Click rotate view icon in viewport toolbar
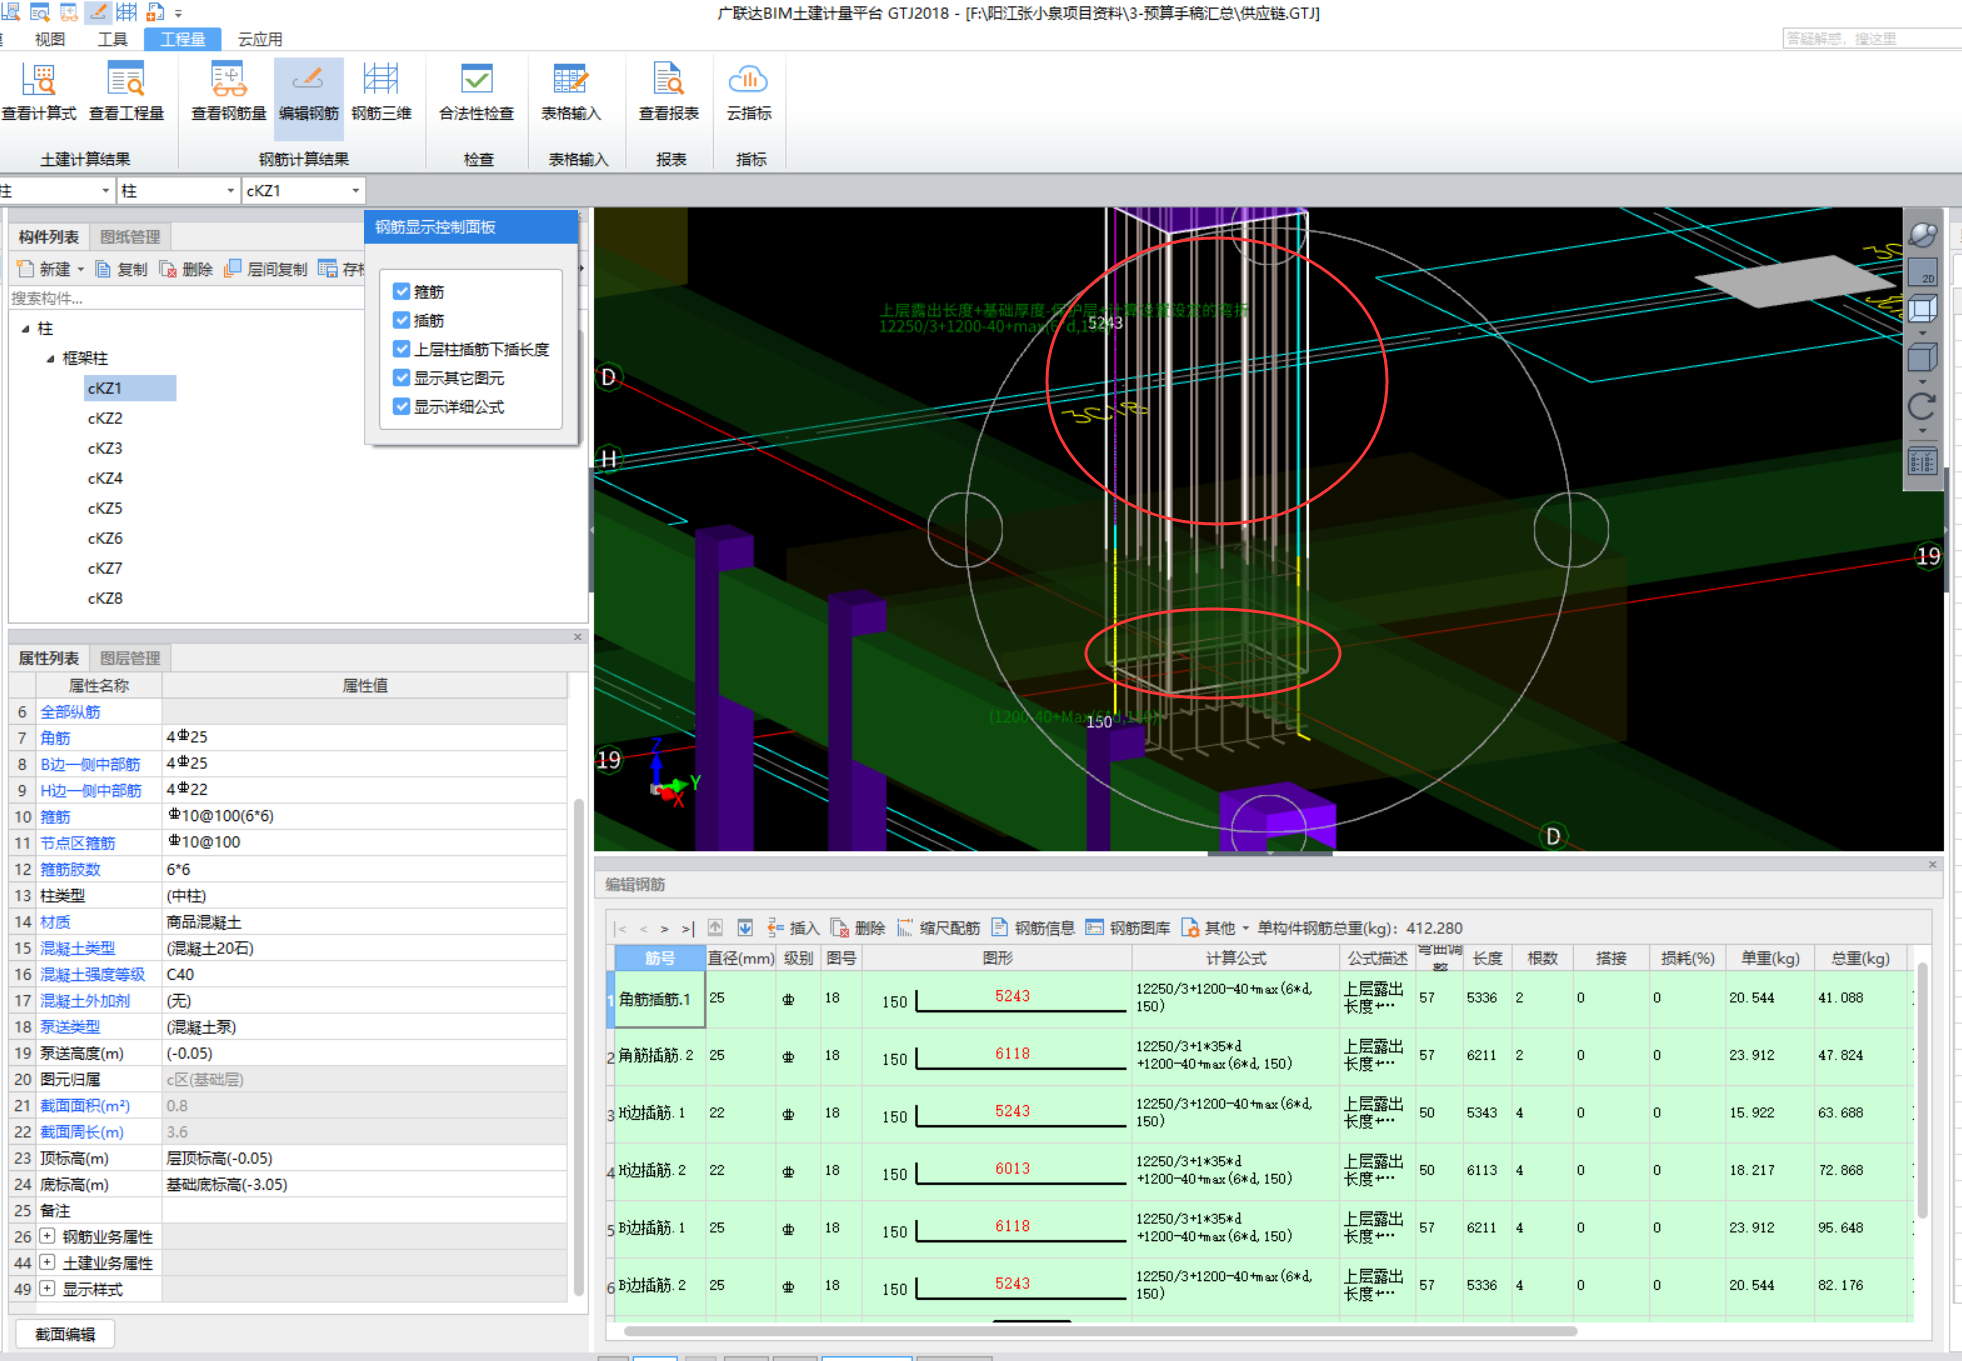The height and width of the screenshot is (1361, 1962). click(x=1922, y=407)
